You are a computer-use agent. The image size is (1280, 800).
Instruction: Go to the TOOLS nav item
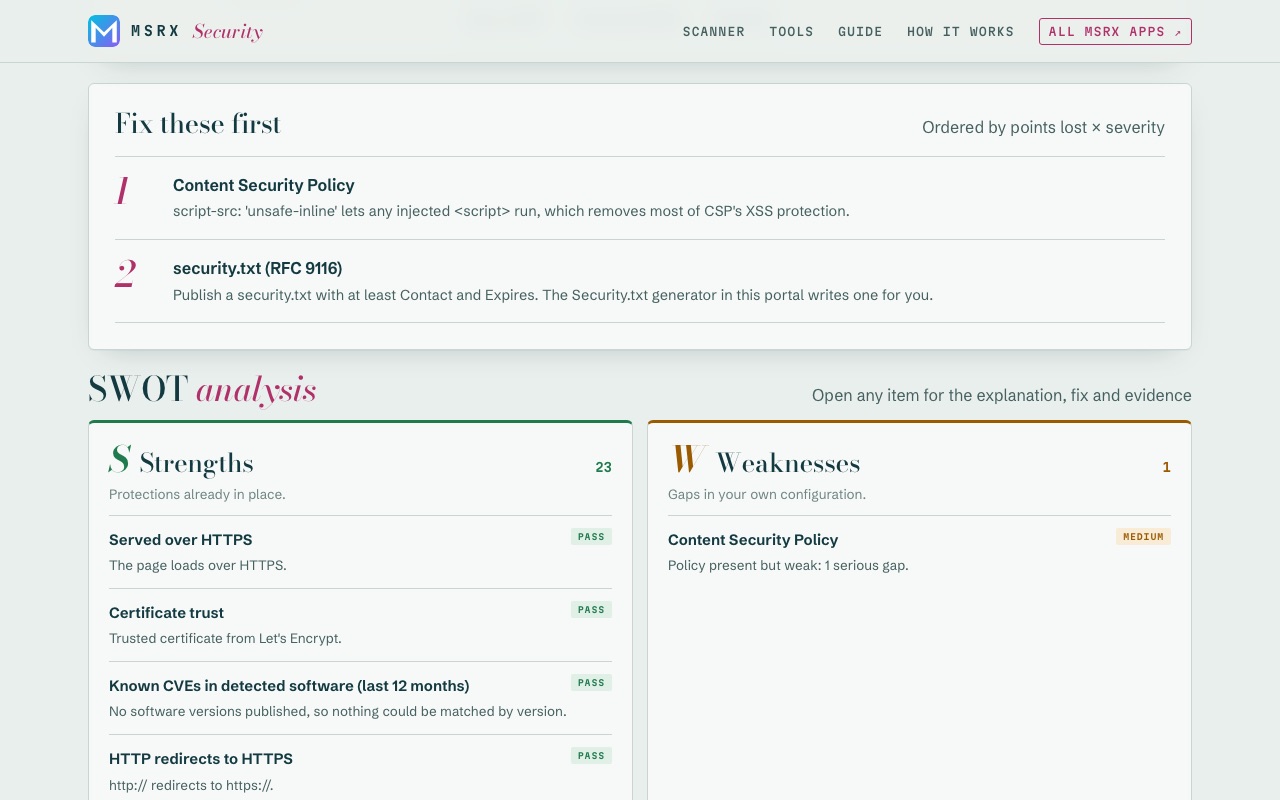tap(791, 32)
